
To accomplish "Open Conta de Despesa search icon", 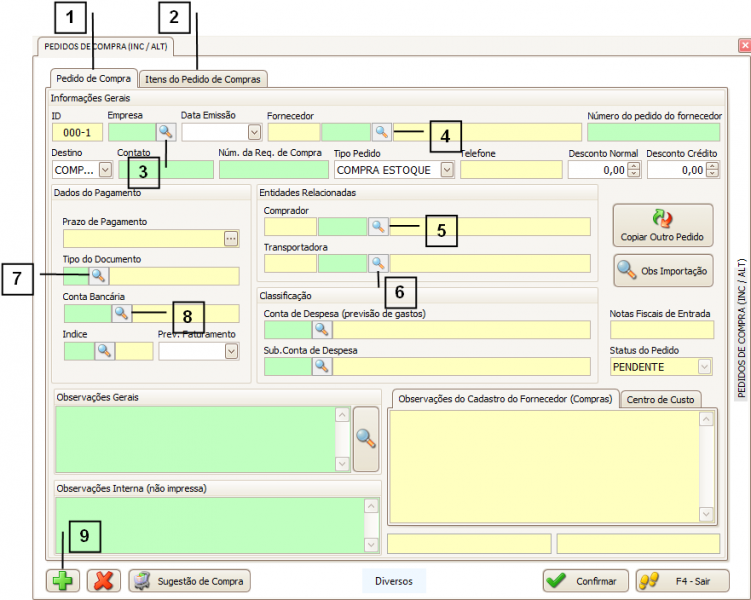I will [321, 329].
